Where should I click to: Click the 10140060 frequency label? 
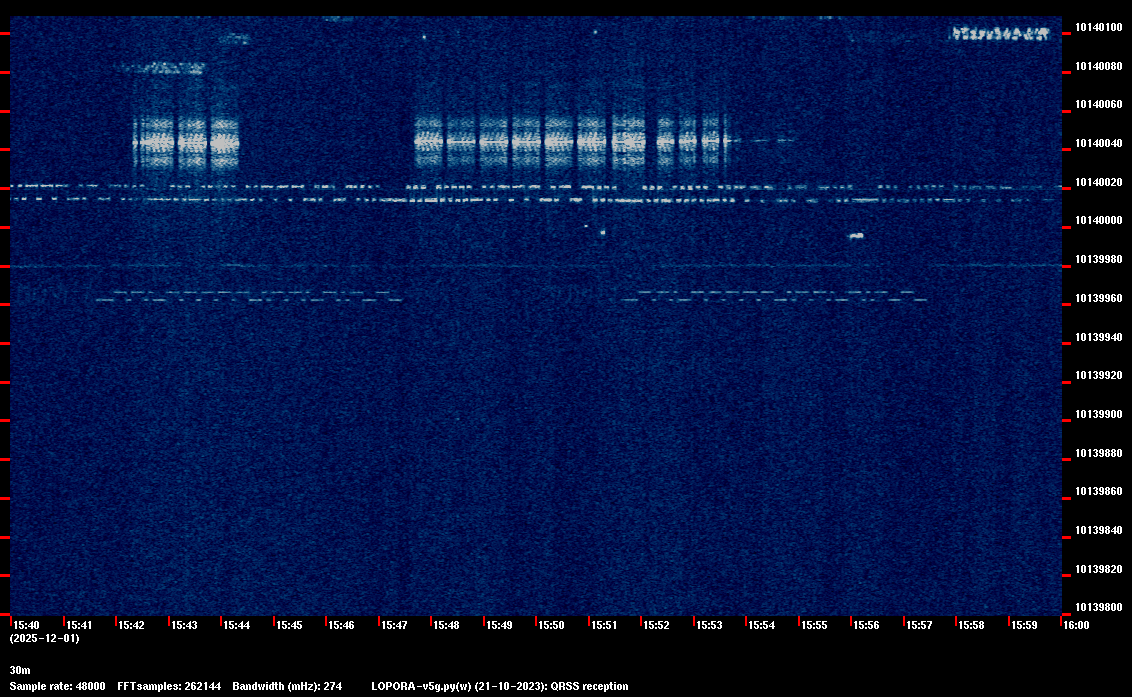[x=1099, y=105]
